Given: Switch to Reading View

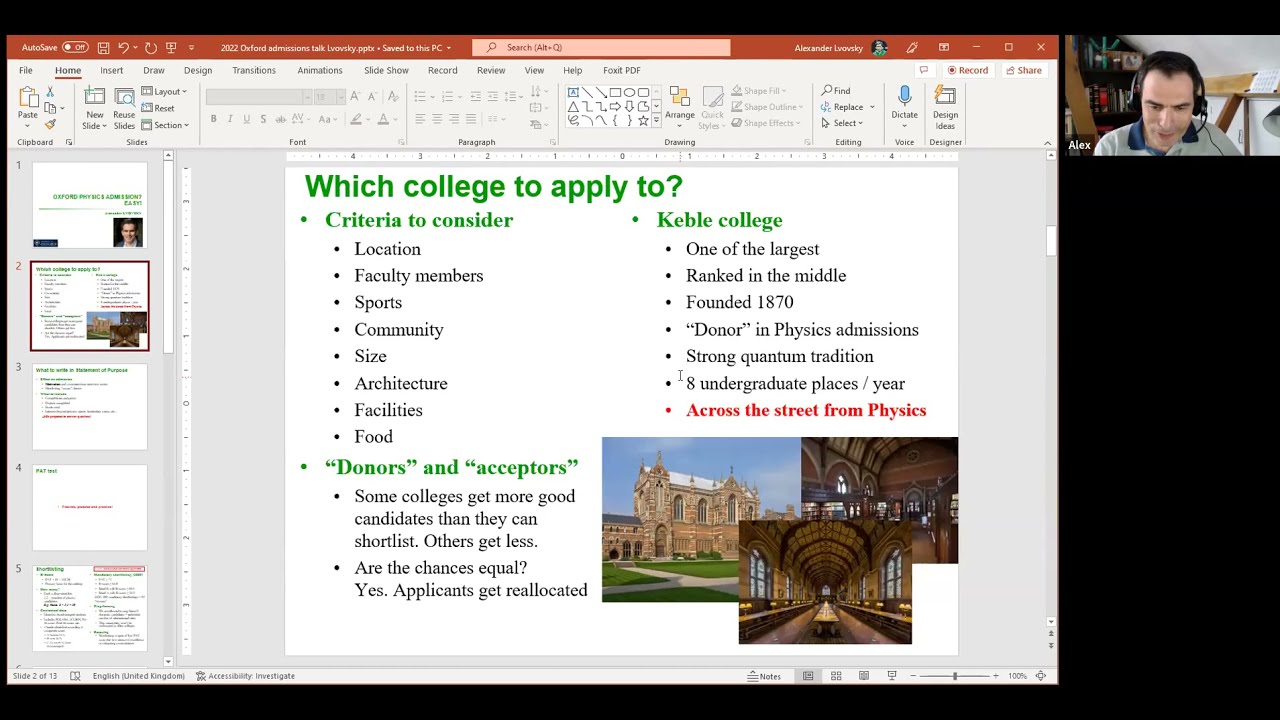Looking at the screenshot, I should click(x=864, y=676).
